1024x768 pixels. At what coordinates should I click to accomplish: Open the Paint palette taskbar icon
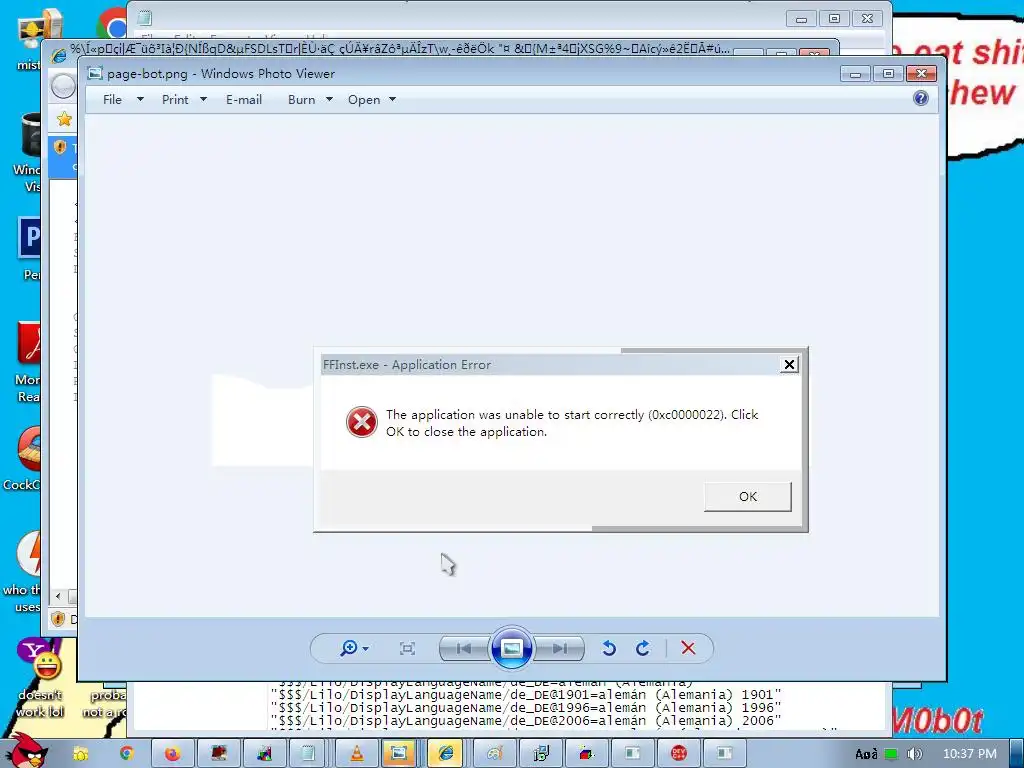[495, 754]
